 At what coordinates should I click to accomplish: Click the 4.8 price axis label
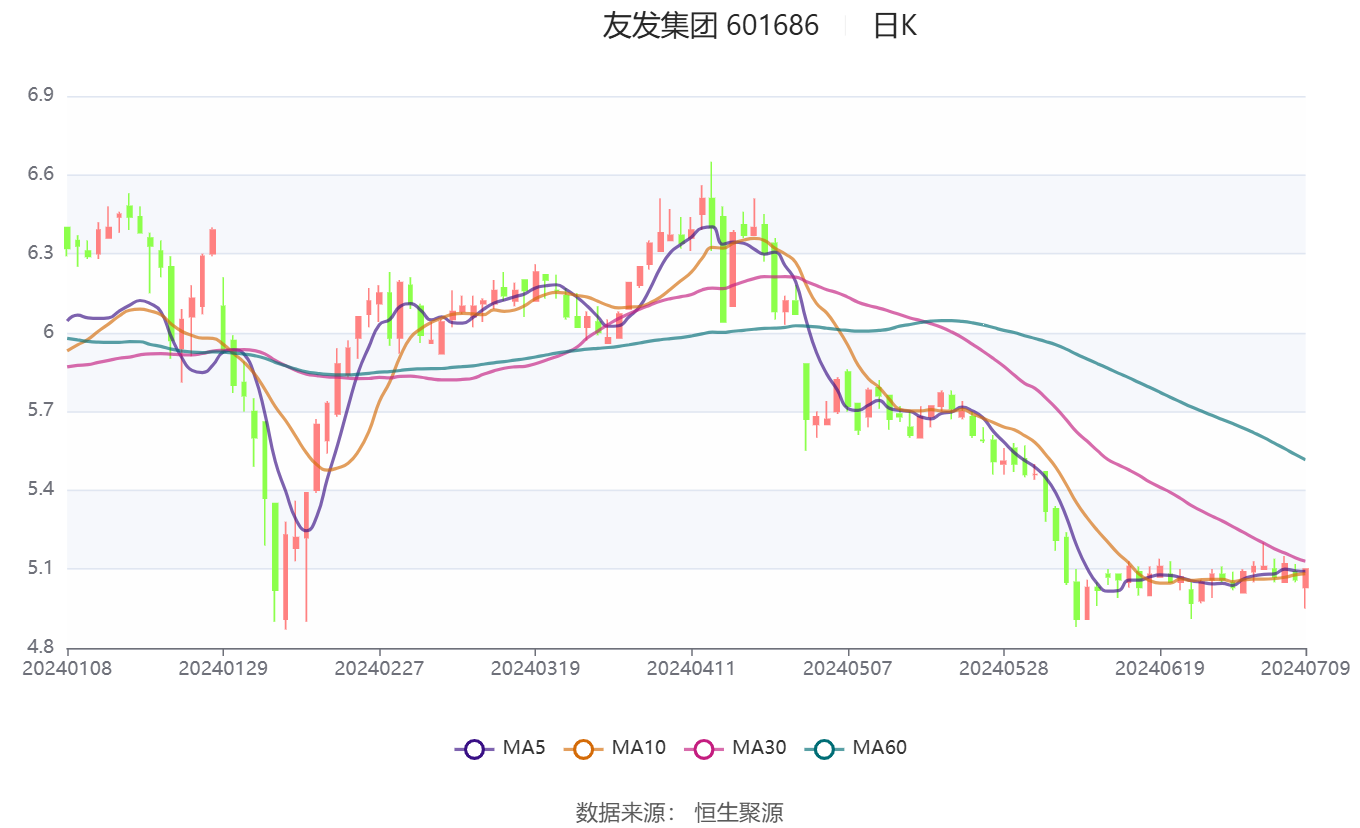coord(40,647)
